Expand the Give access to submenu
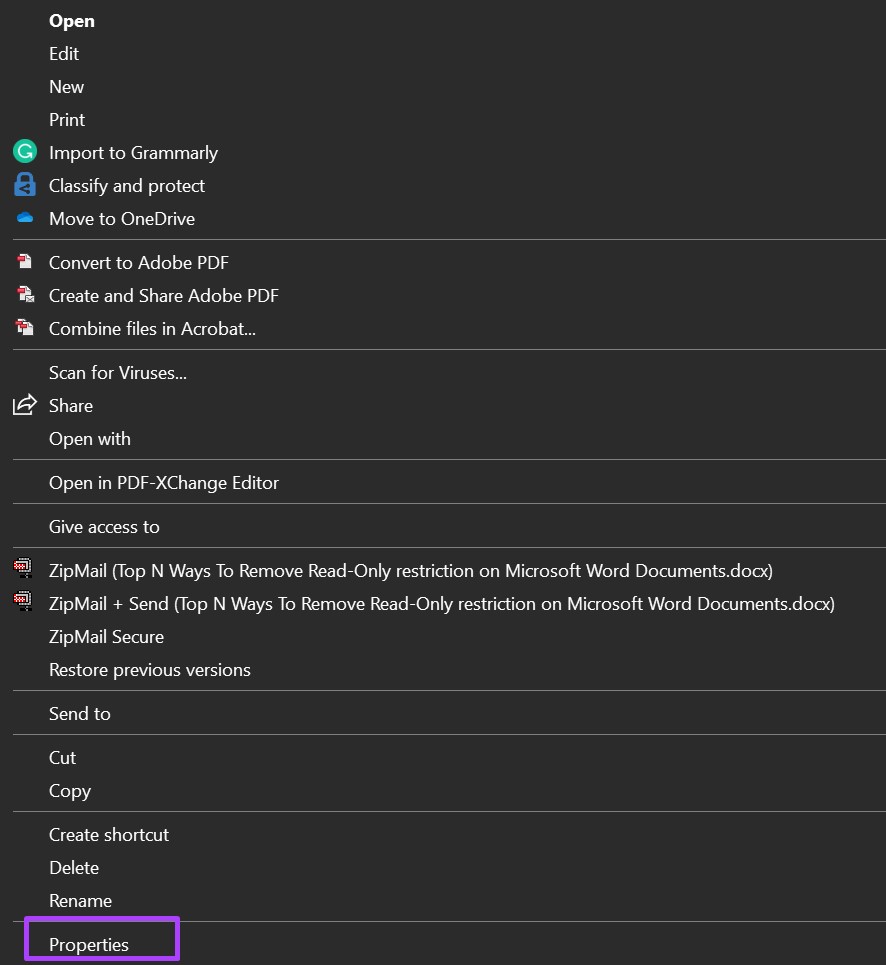 [x=105, y=527]
